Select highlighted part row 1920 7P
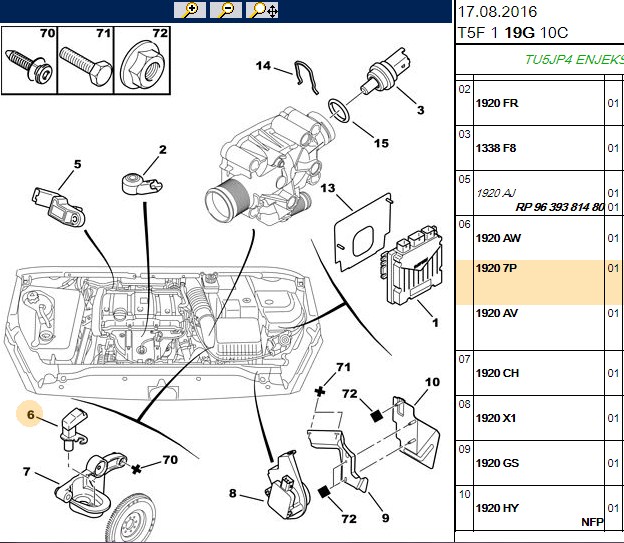The image size is (624, 543). pyautogui.click(x=540, y=283)
